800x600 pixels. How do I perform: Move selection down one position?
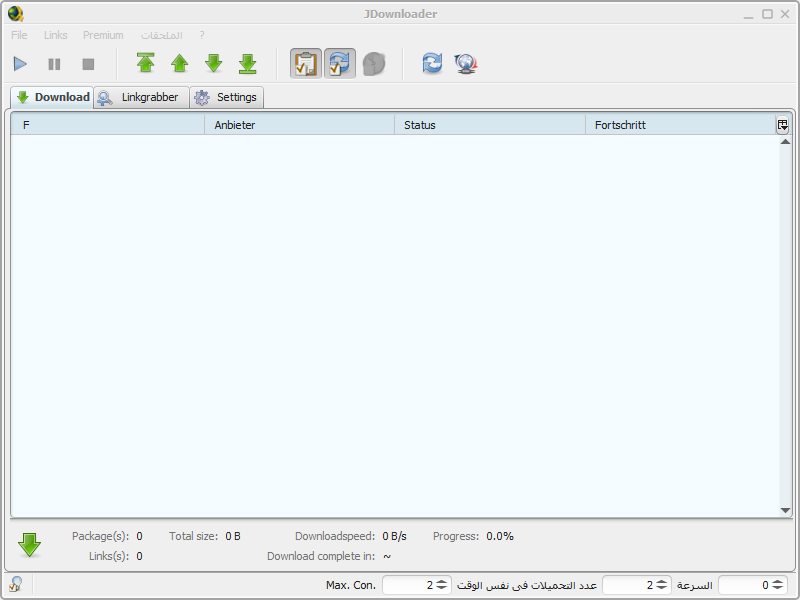click(214, 64)
